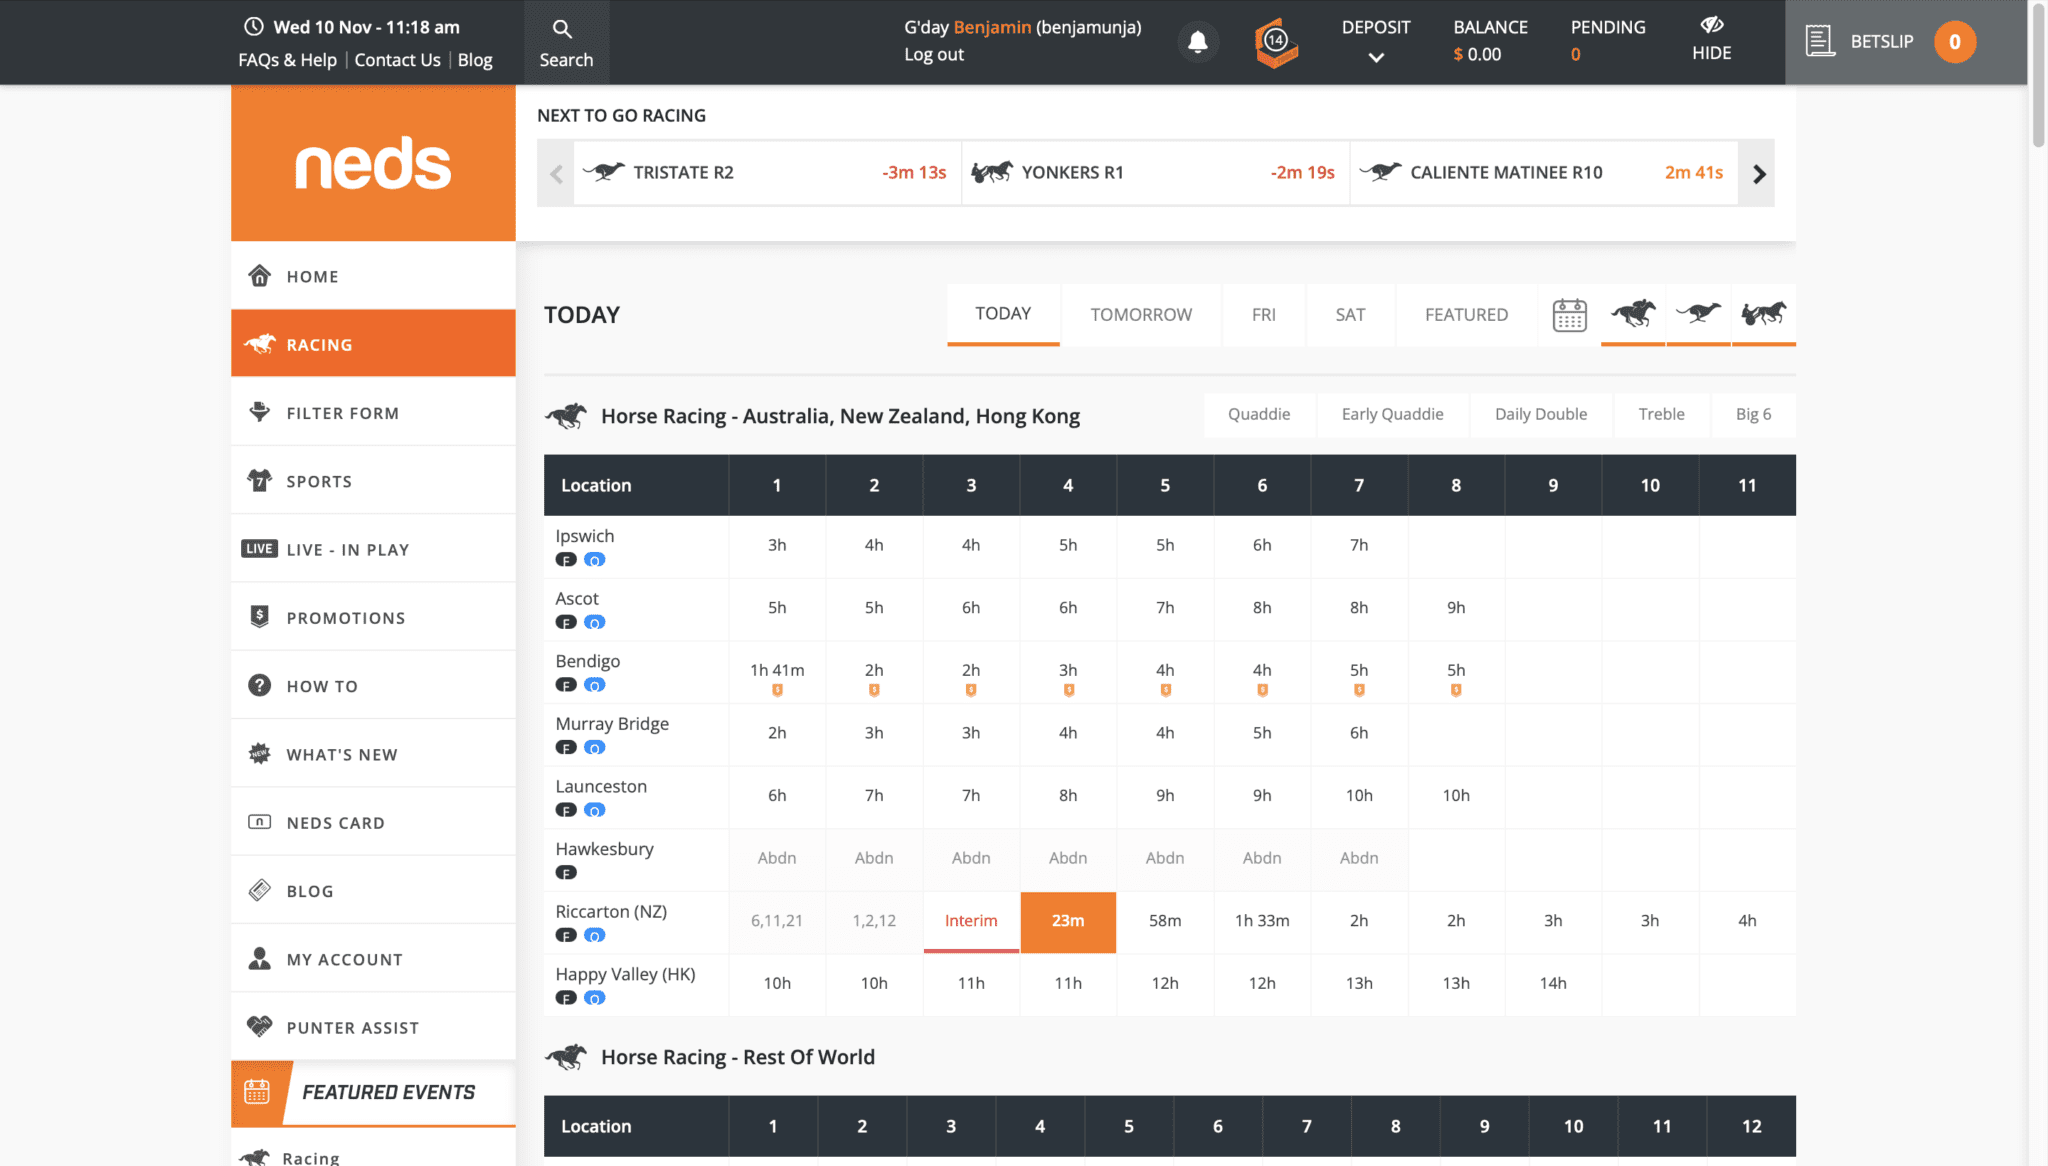The height and width of the screenshot is (1166, 2048).
Task: Expand the Deposit dropdown arrow
Action: (1376, 58)
